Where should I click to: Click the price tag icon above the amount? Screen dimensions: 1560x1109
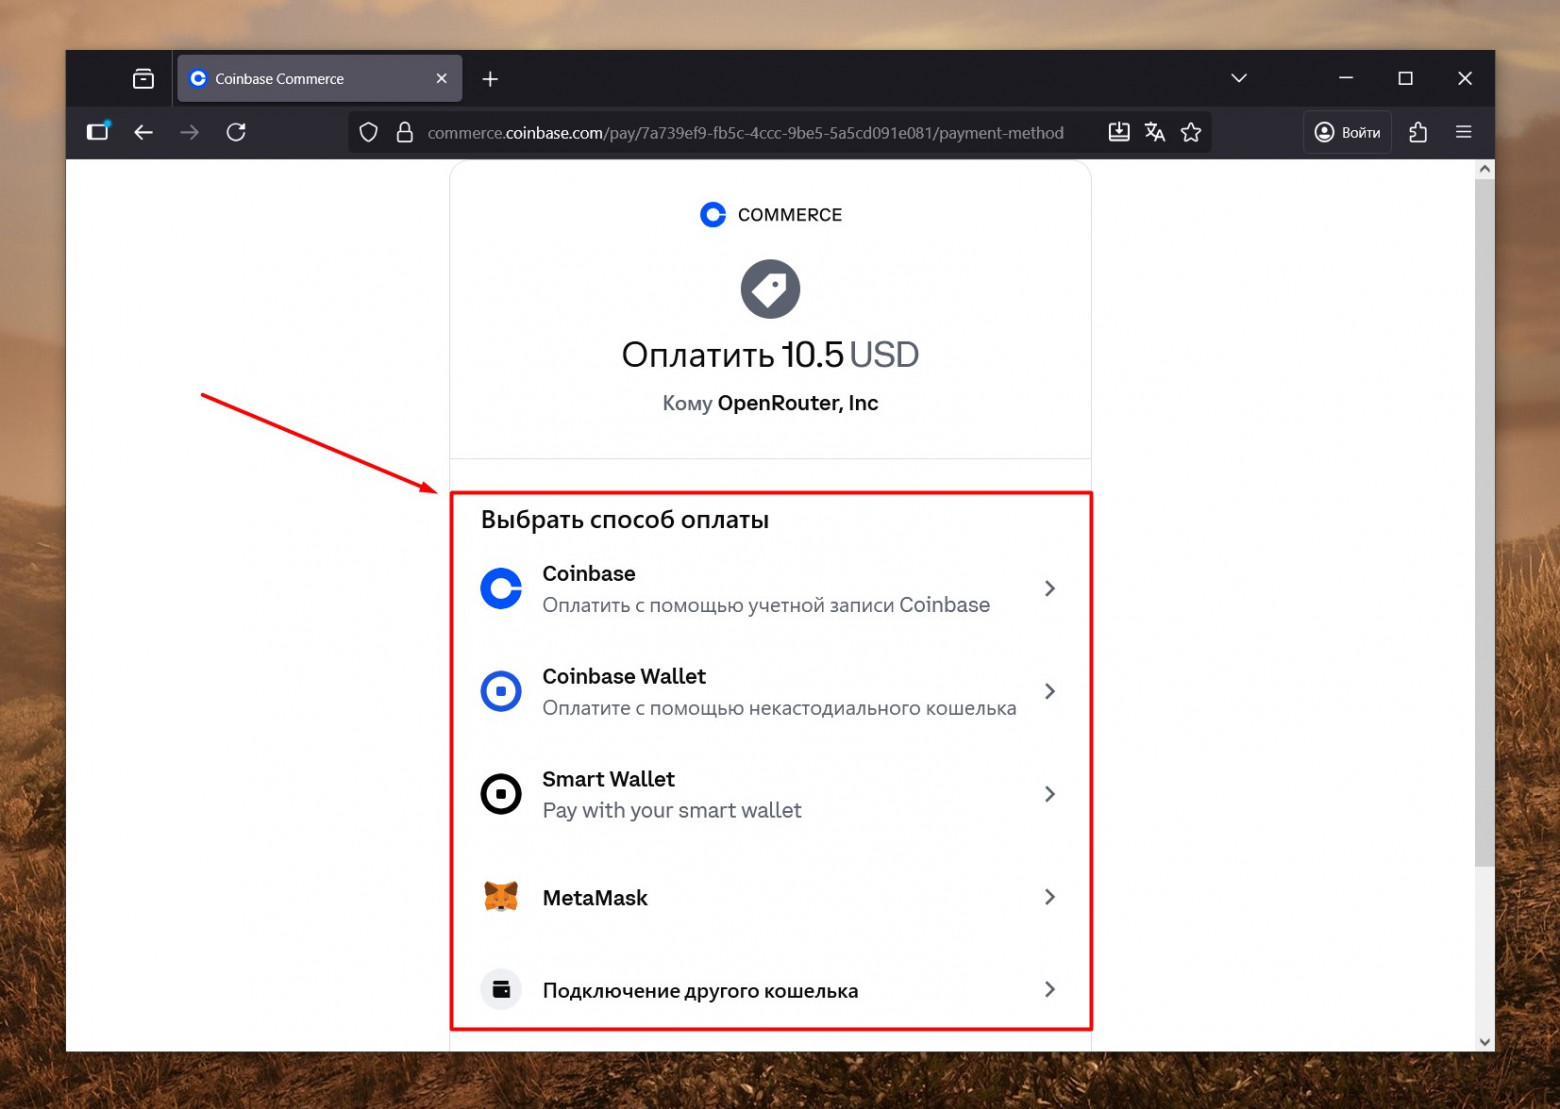pyautogui.click(x=770, y=289)
